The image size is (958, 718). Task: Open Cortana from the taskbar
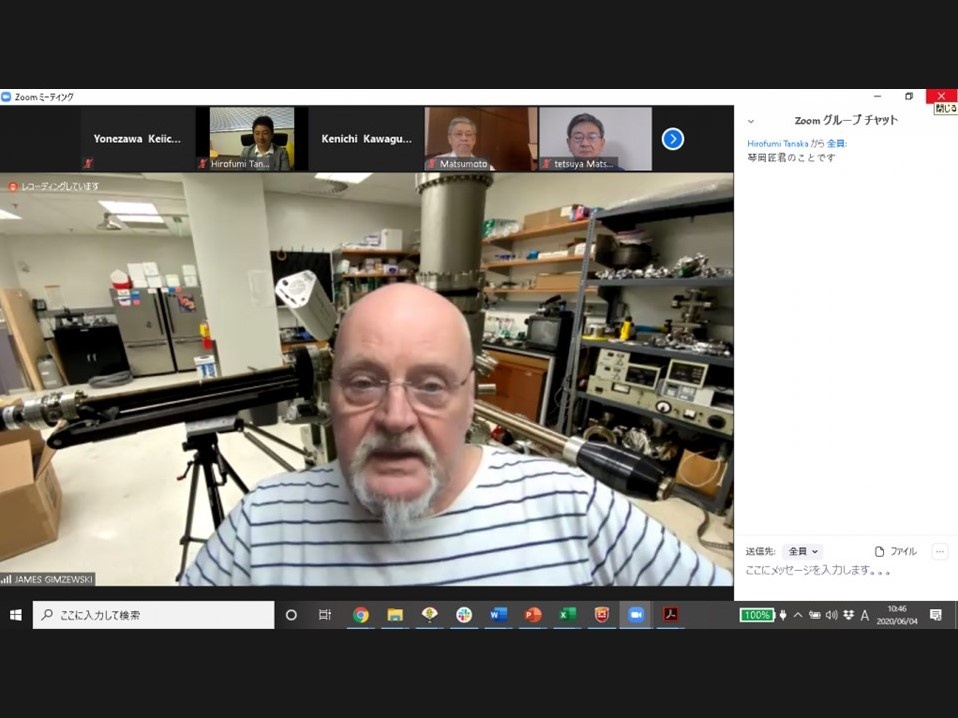pyautogui.click(x=291, y=615)
